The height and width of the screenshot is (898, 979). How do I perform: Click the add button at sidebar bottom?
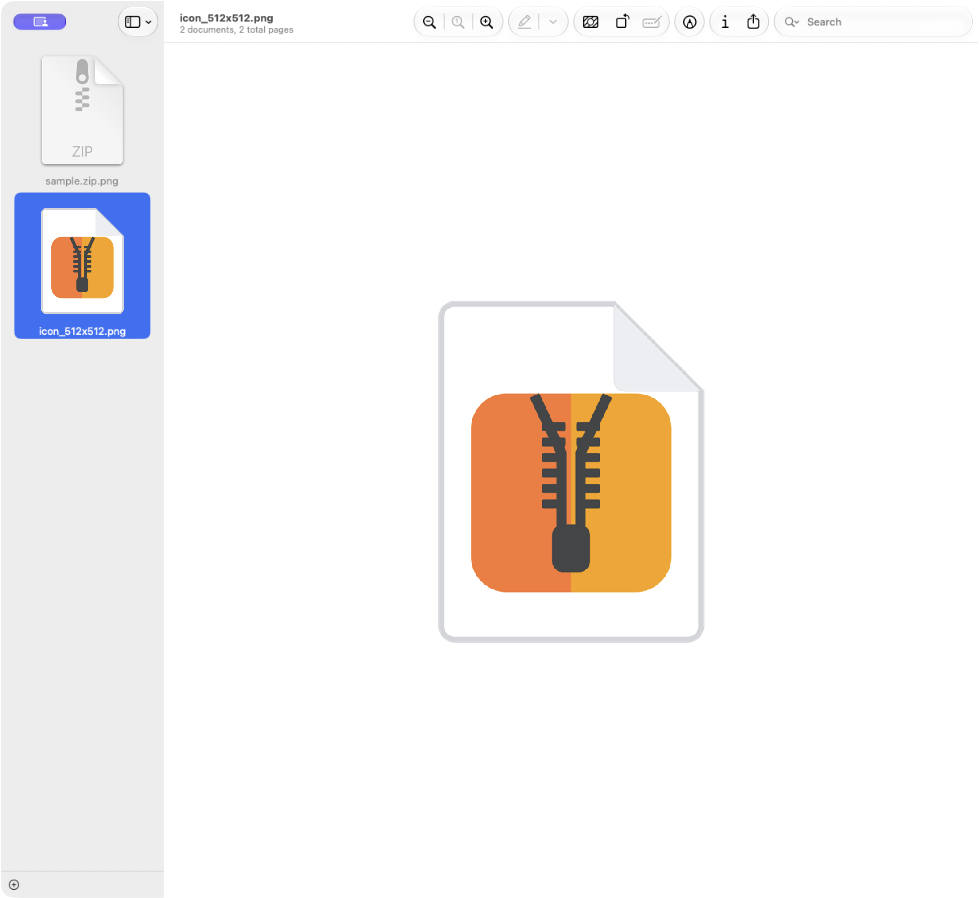[x=14, y=885]
